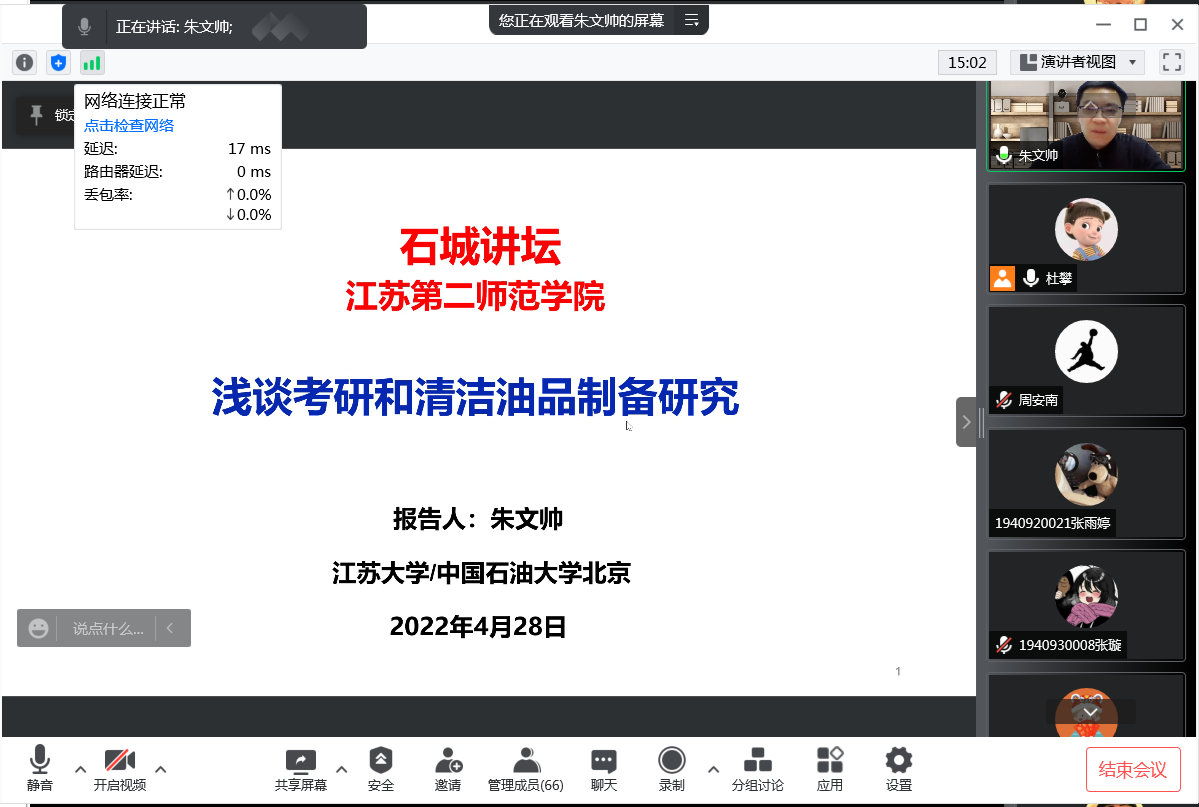Turn on video camera
Image resolution: width=1199 pixels, height=807 pixels.
(x=120, y=769)
